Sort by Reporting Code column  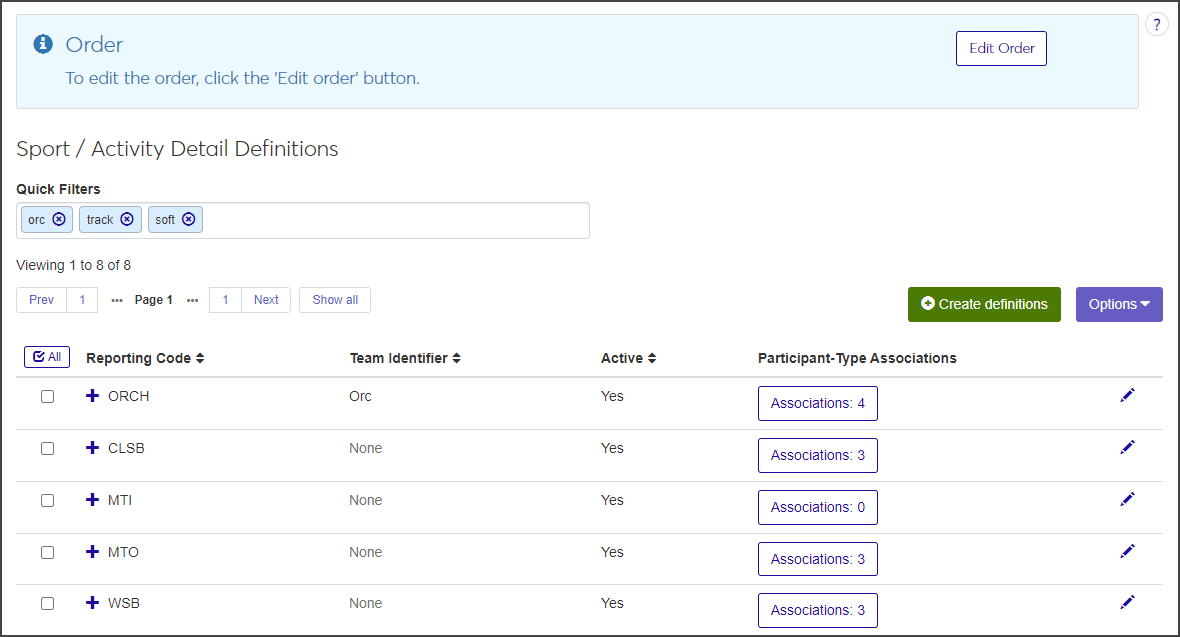pos(145,358)
